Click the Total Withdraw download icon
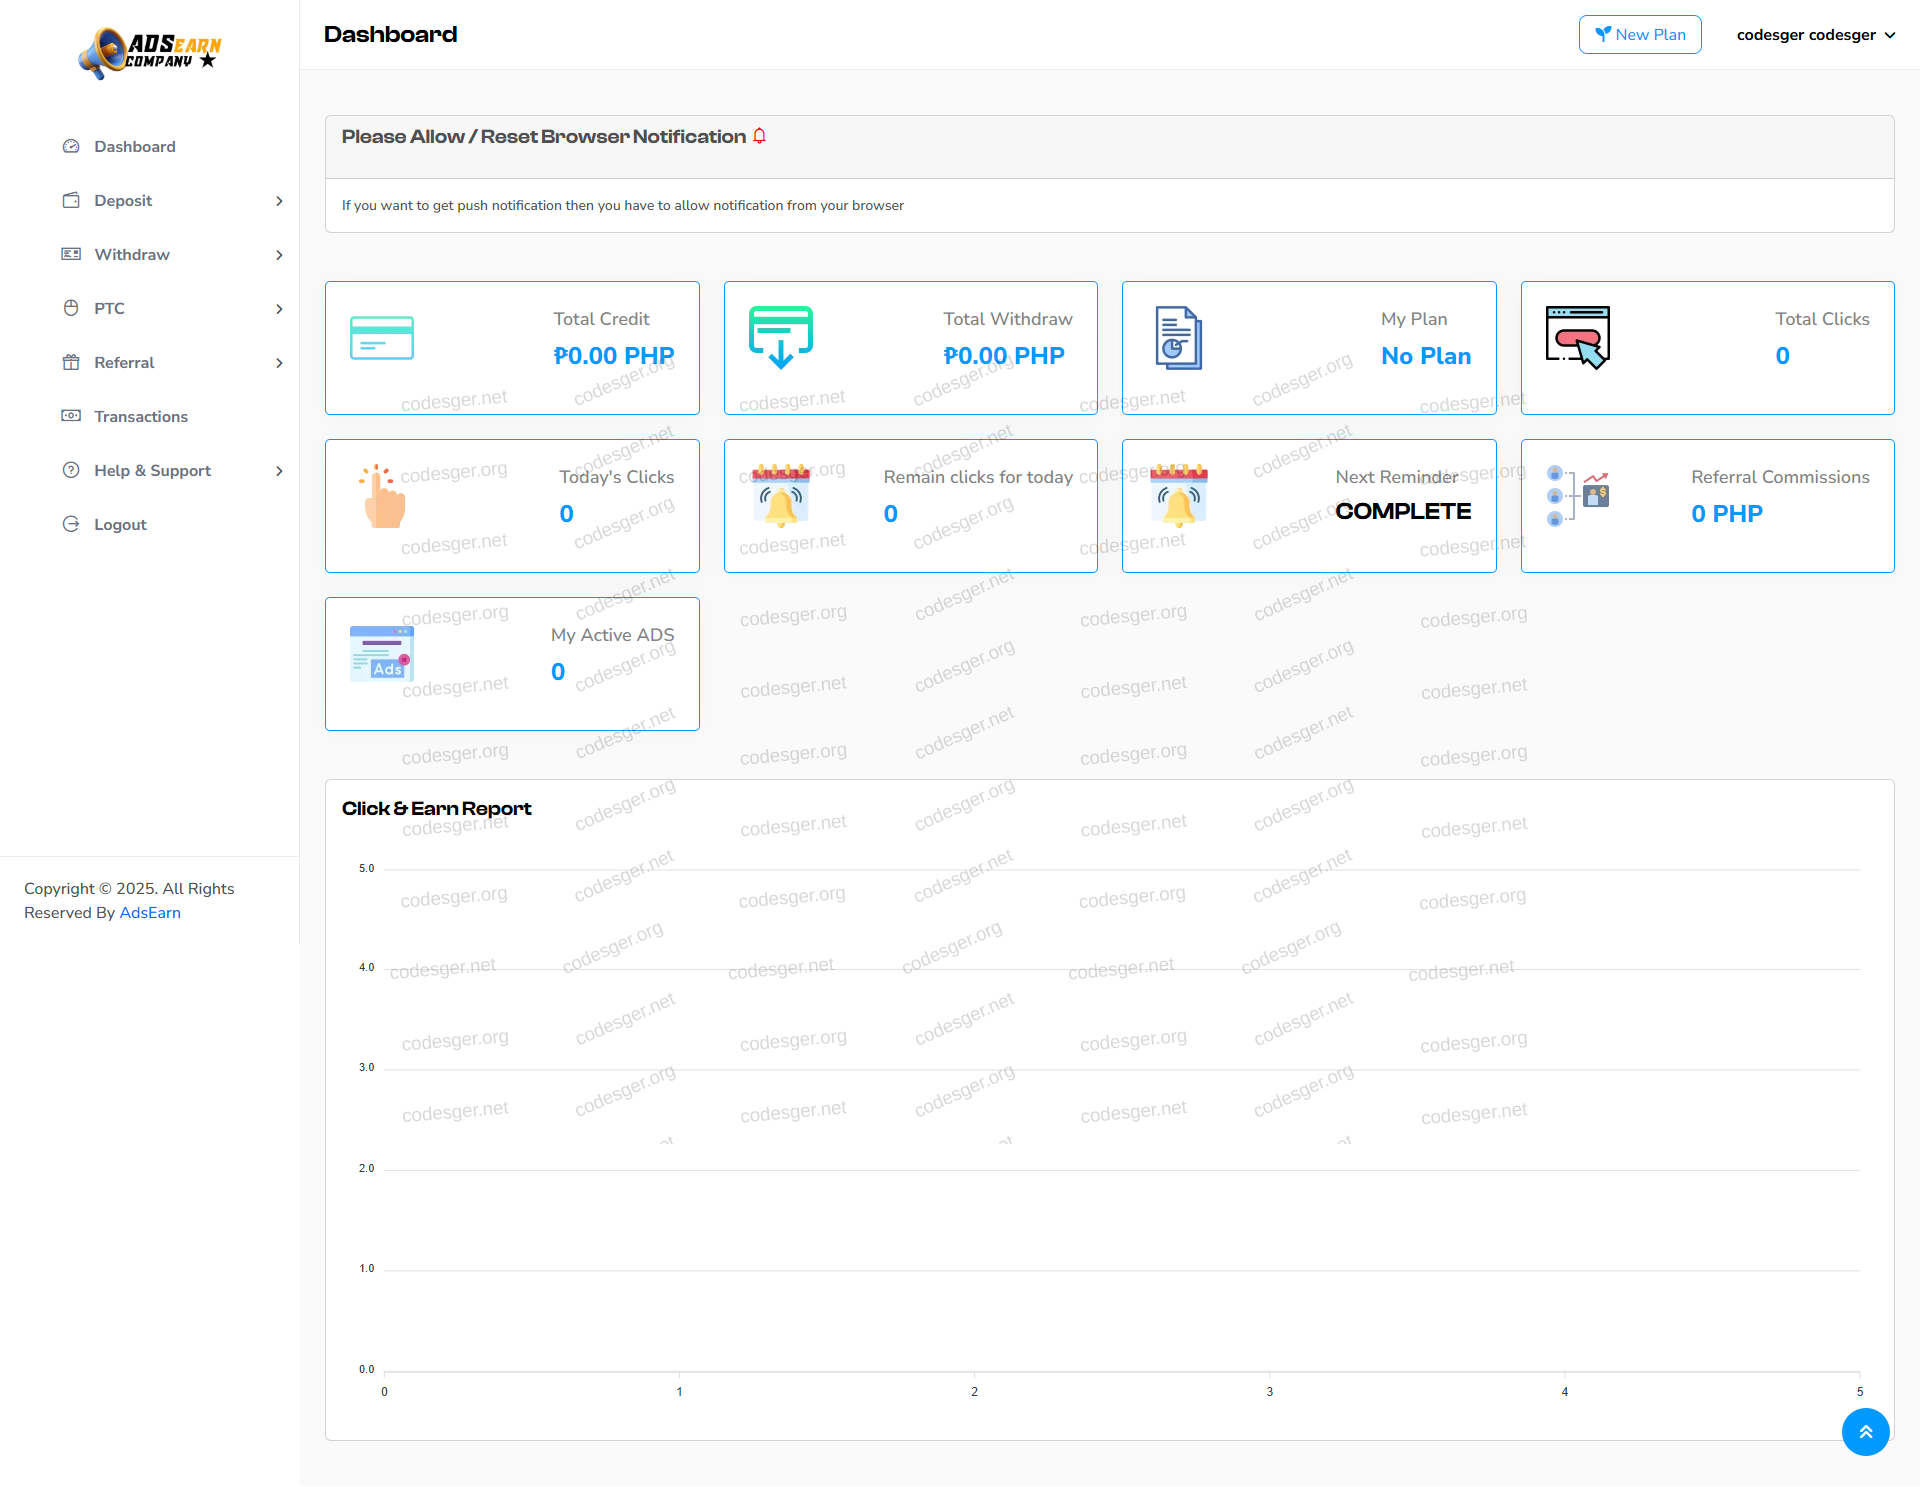Image resolution: width=1920 pixels, height=1487 pixels. coord(780,337)
